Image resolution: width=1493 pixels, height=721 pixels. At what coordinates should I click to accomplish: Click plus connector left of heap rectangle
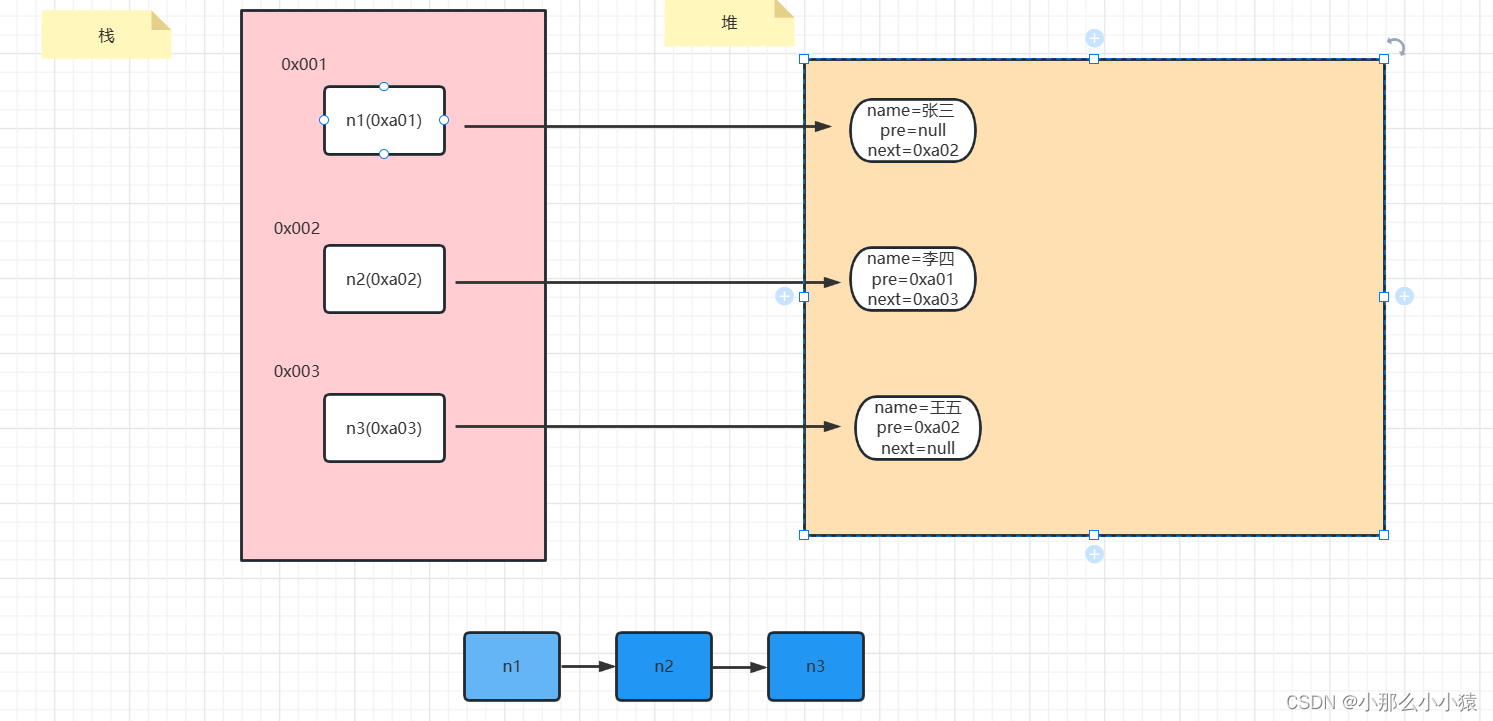point(784,296)
